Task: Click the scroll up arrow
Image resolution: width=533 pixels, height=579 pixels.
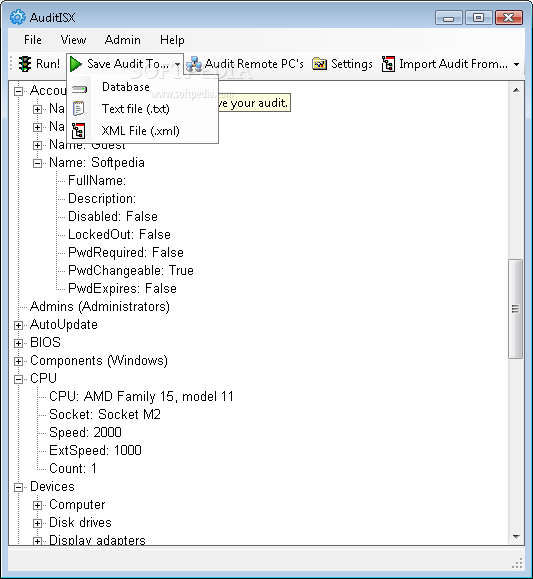Action: point(516,90)
